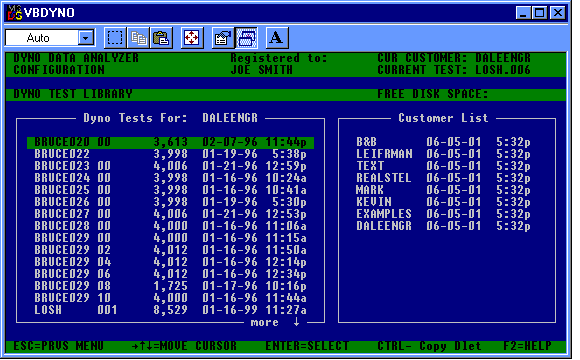This screenshot has height=360, width=580.
Task: Maximize the VBDYNO window
Action: coord(539,13)
